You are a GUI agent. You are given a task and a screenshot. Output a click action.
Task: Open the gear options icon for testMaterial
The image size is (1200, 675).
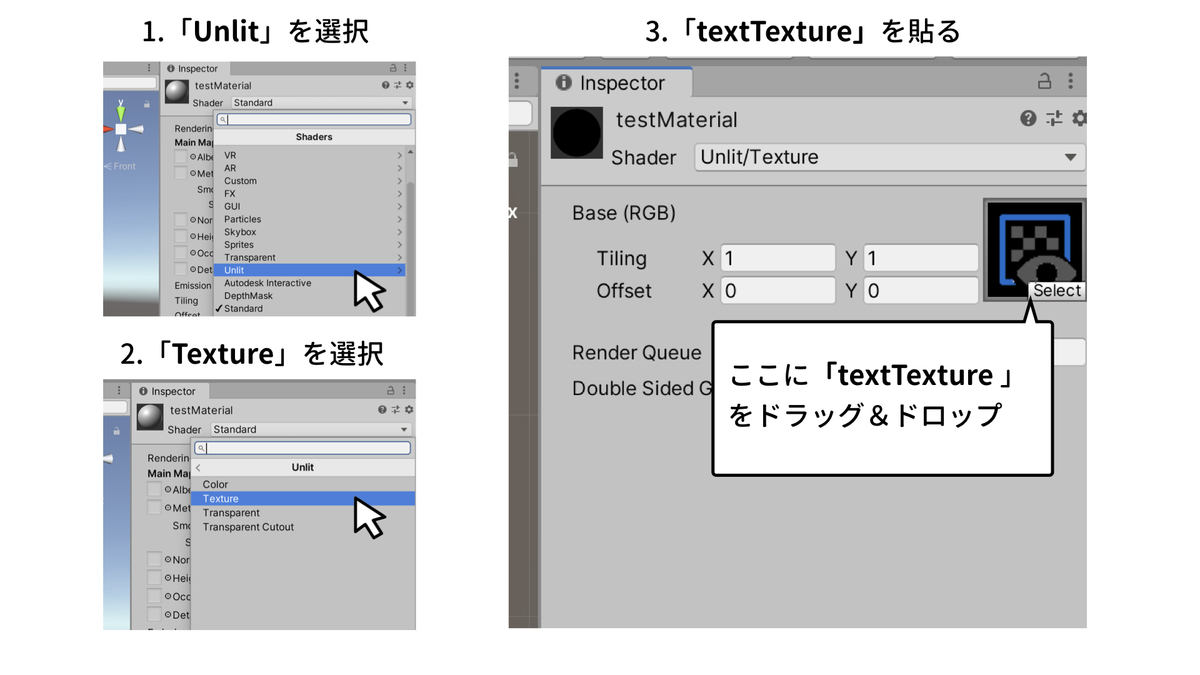tap(1079, 118)
